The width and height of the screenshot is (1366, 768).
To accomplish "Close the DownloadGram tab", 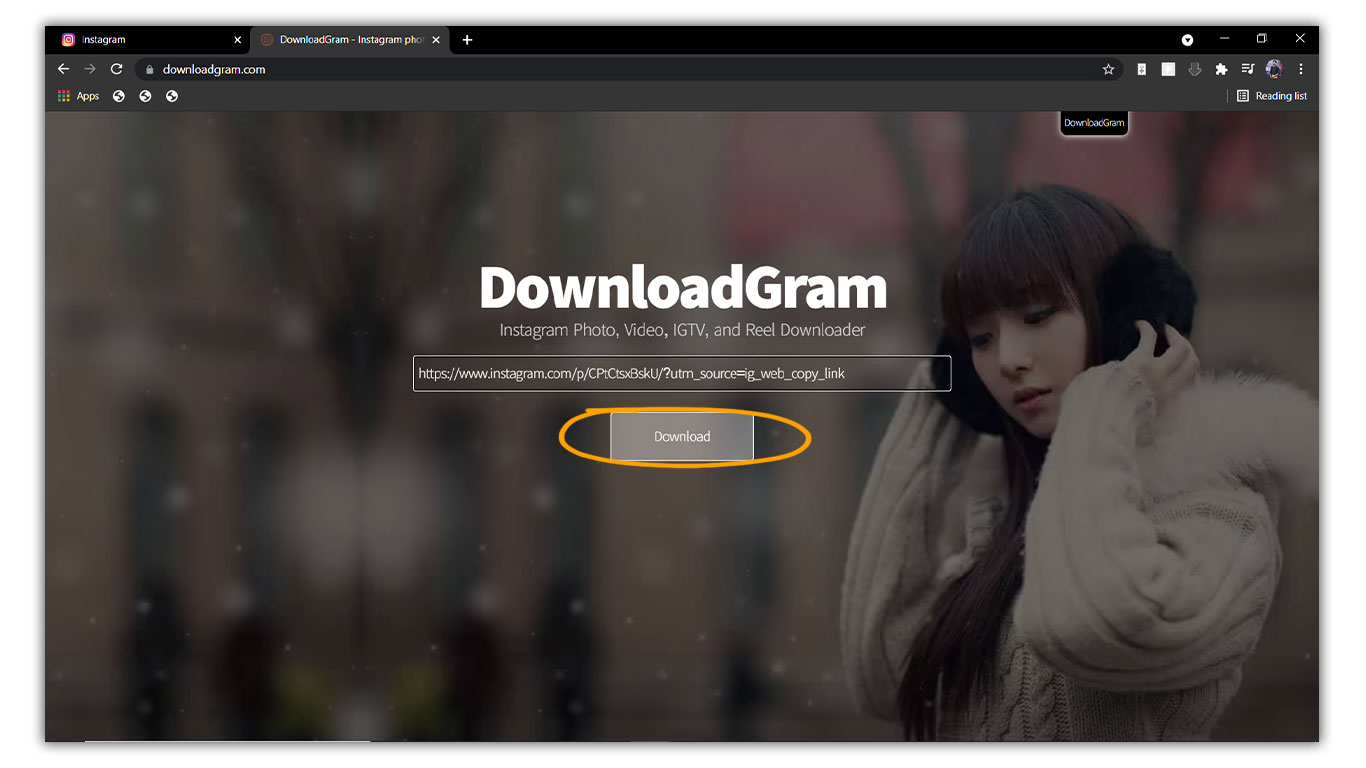I will pyautogui.click(x=436, y=40).
